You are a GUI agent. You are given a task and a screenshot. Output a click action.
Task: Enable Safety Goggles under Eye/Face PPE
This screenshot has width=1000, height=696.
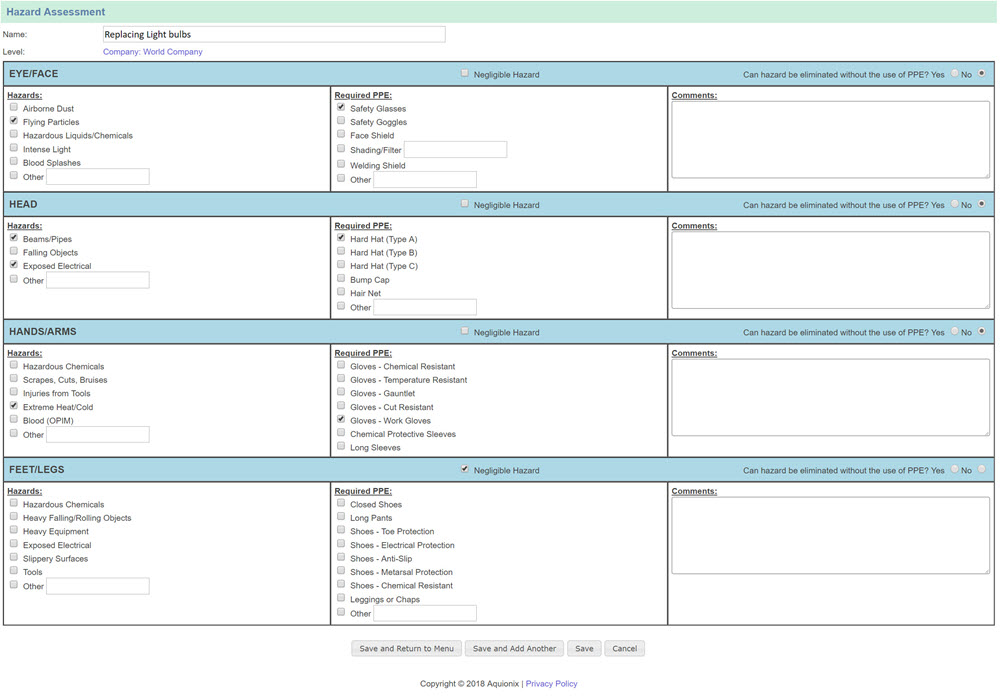point(341,121)
